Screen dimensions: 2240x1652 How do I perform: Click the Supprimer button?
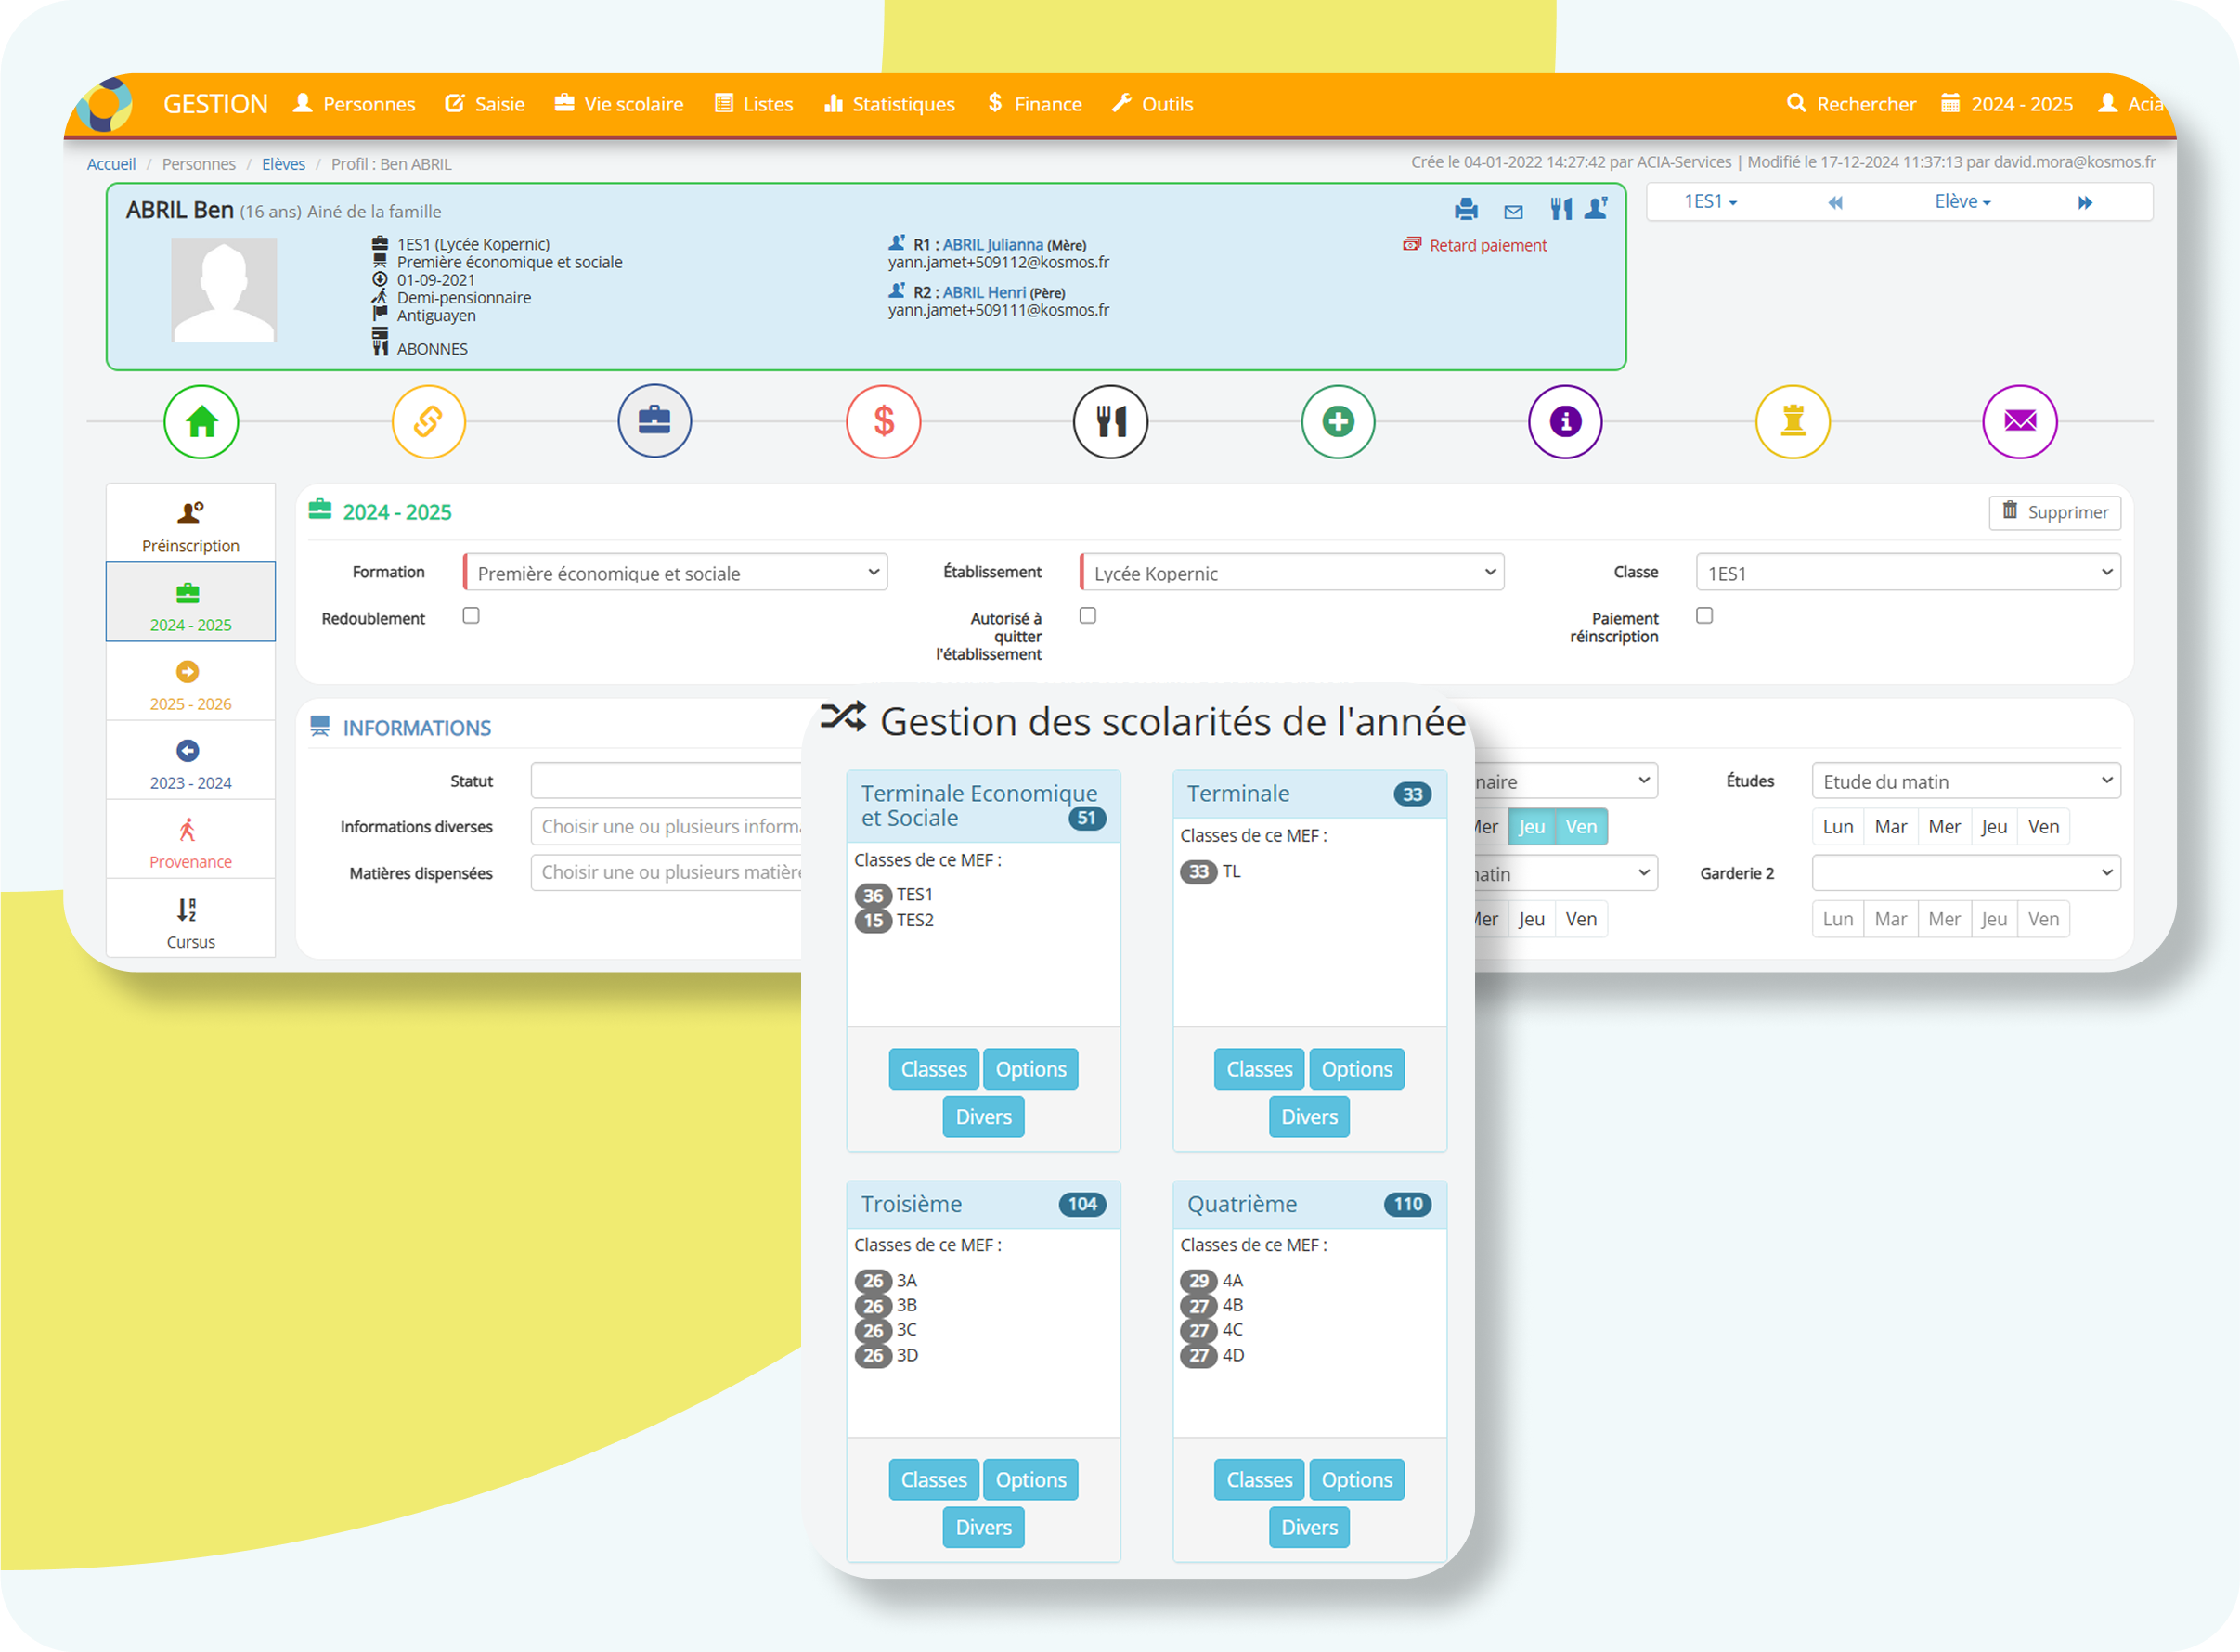point(2055,512)
